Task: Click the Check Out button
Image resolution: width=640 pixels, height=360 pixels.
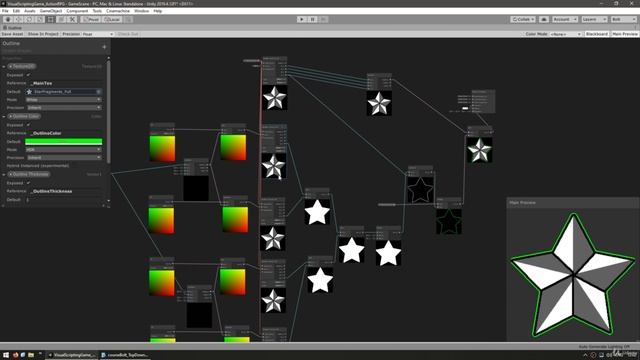Action: [x=128, y=34]
